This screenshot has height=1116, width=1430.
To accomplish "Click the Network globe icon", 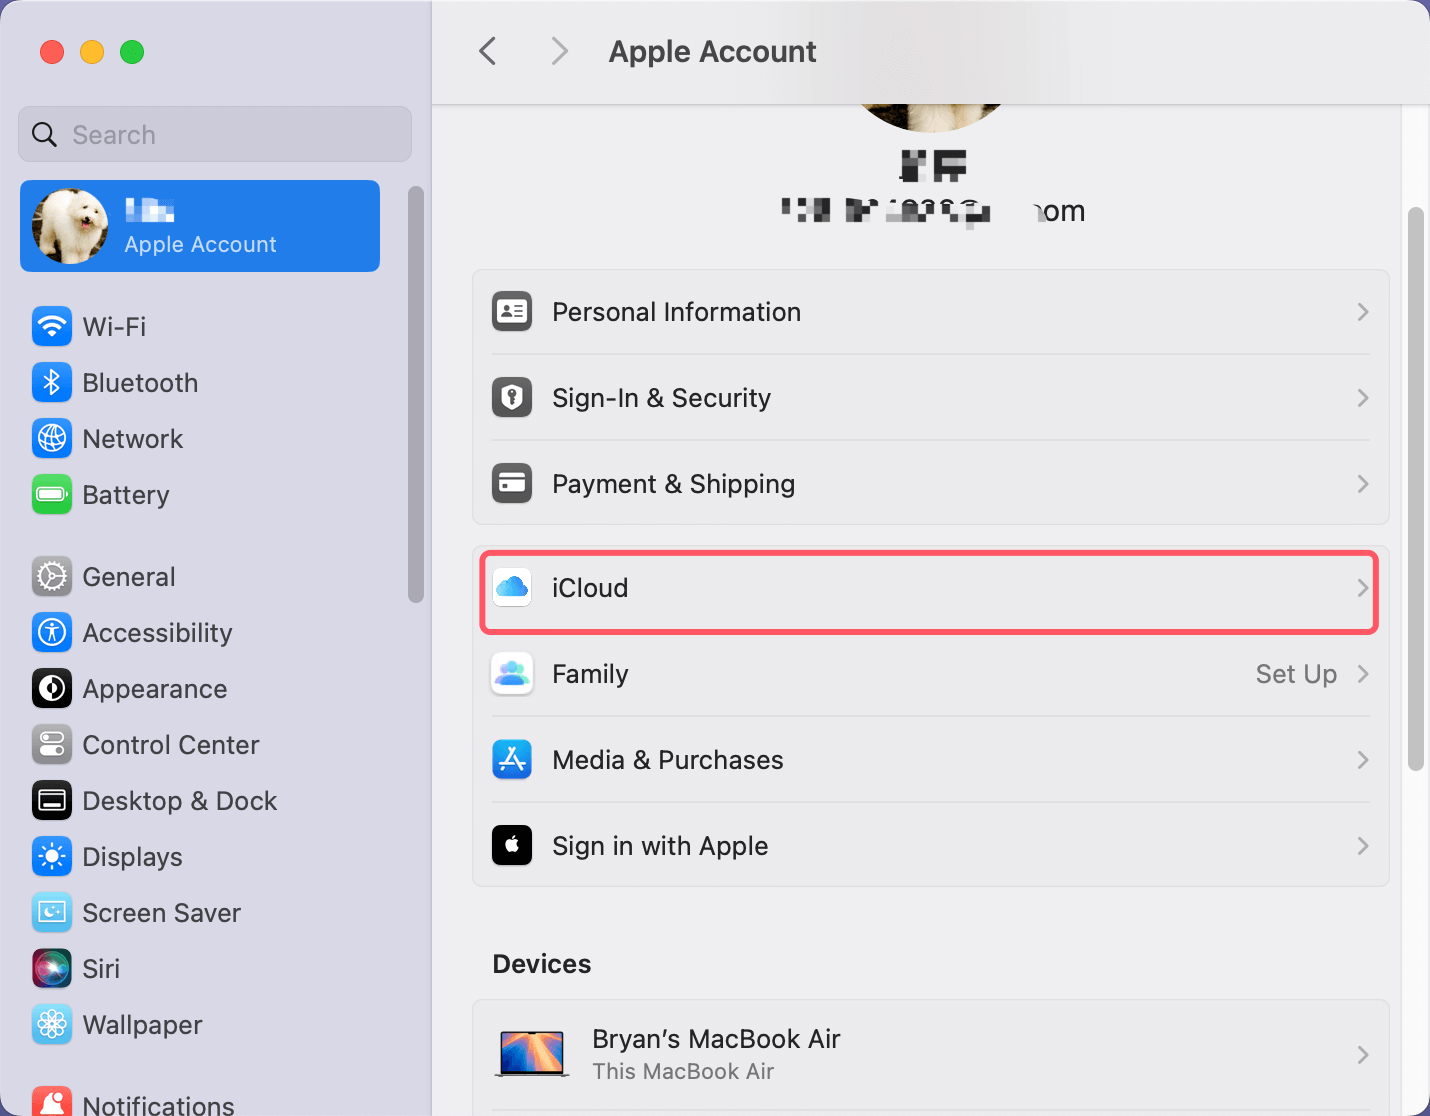I will point(52,438).
